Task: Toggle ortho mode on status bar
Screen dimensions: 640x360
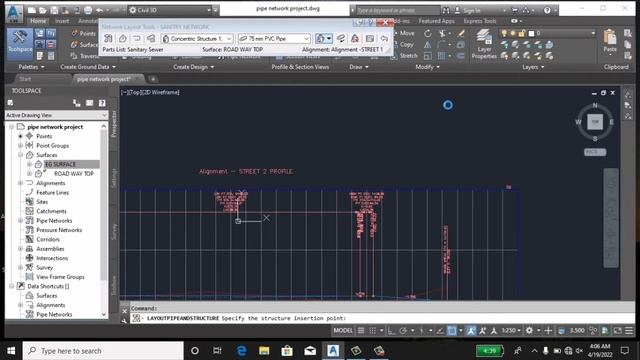Action: tap(391, 330)
